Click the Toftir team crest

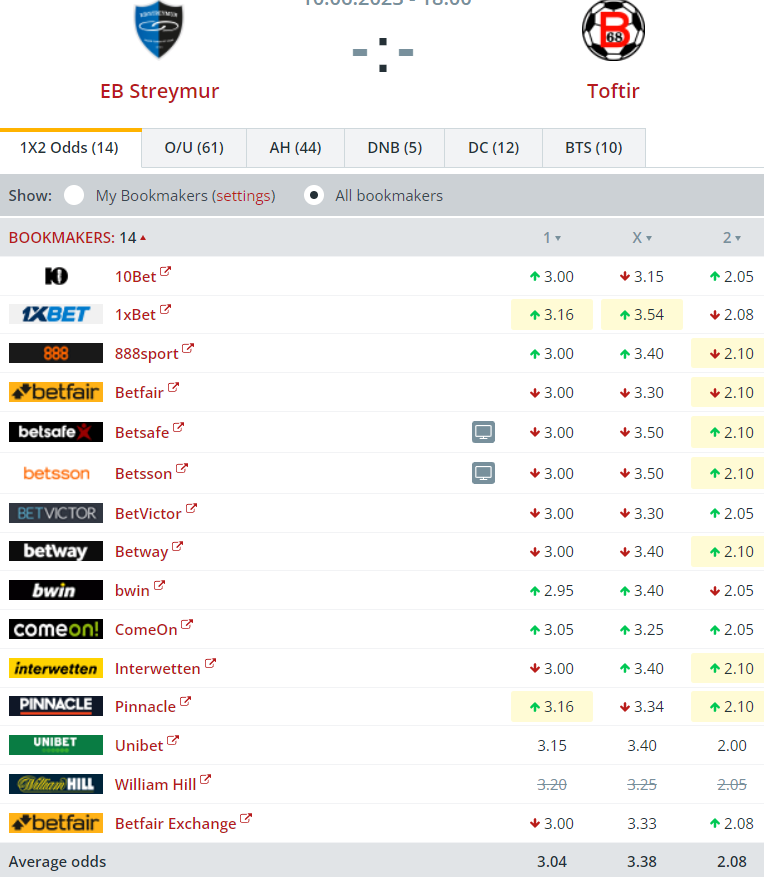(613, 30)
